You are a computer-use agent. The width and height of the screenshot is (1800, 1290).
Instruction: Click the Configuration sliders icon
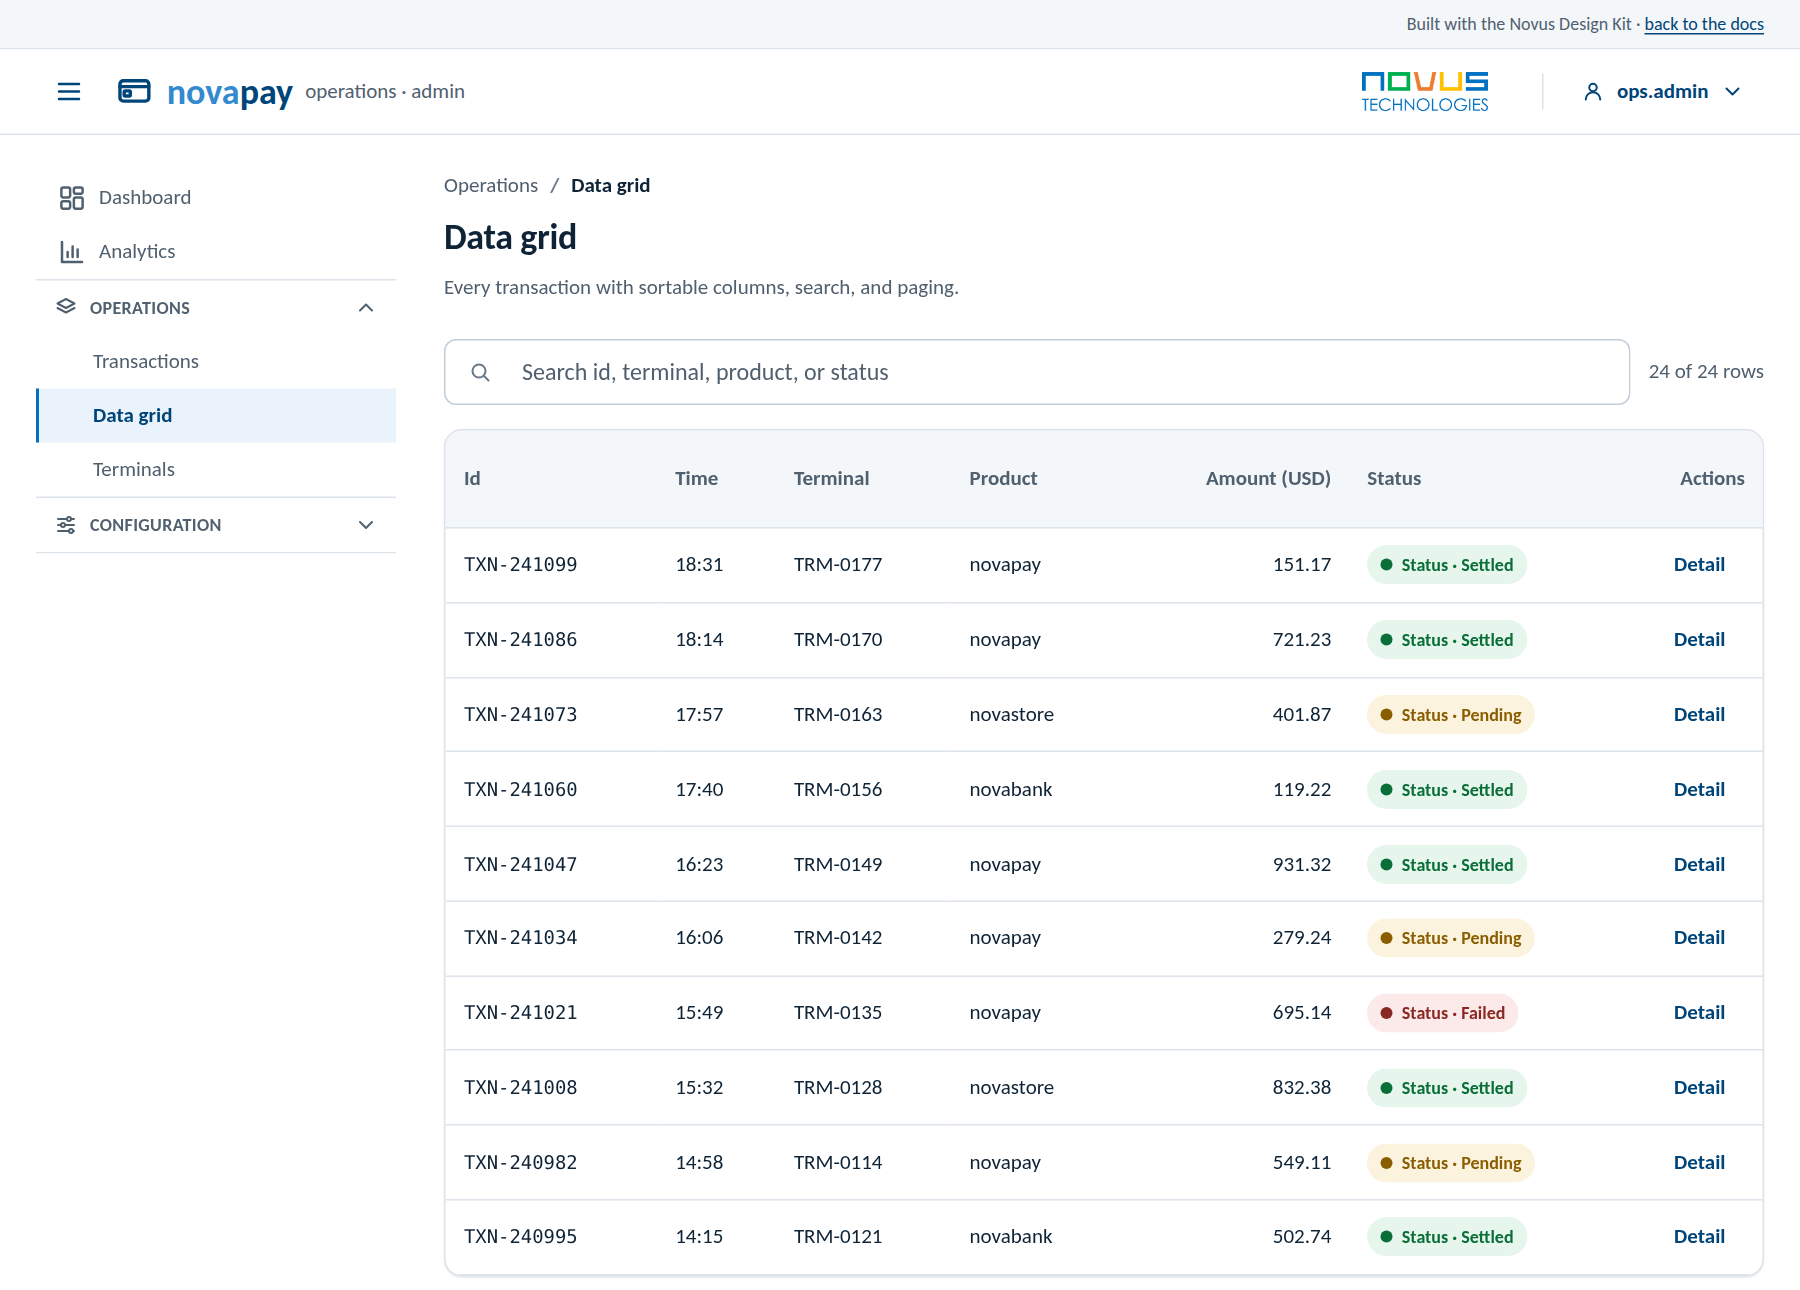tap(66, 525)
